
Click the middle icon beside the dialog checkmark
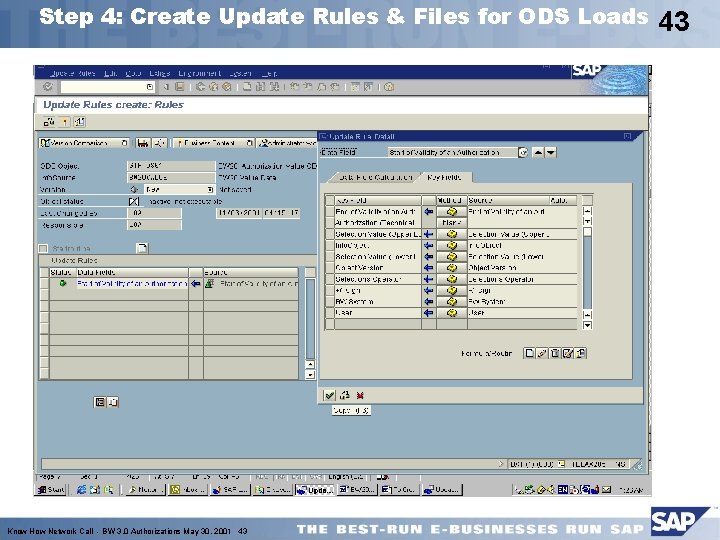click(345, 395)
